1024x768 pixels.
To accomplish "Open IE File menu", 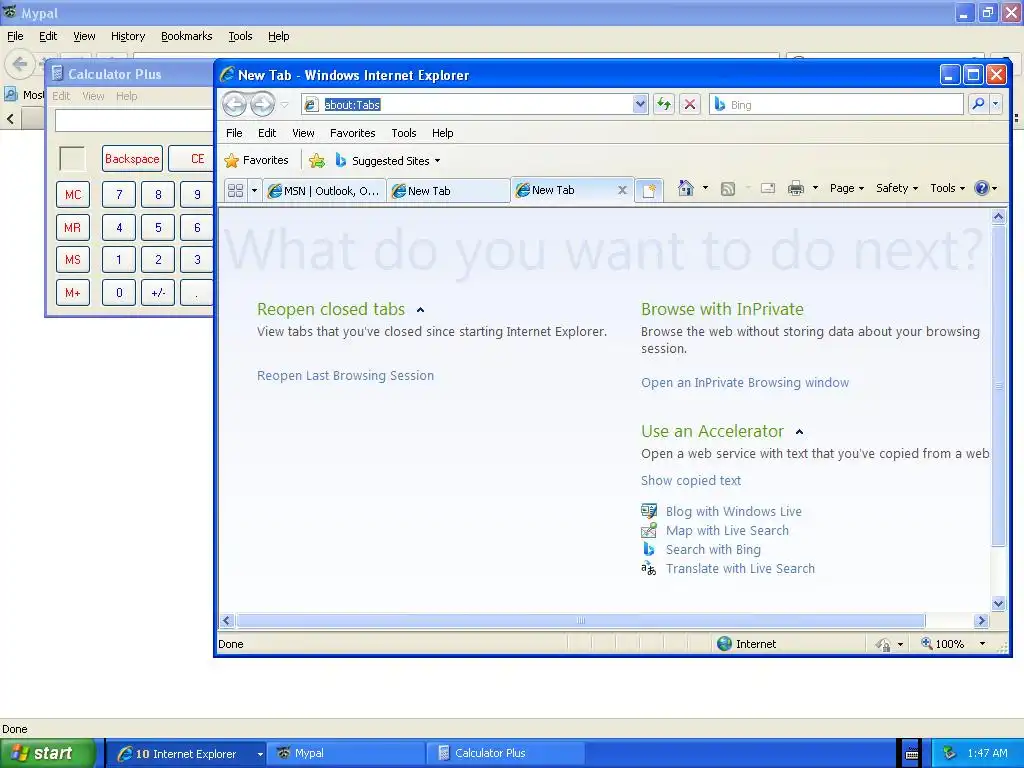I will point(234,133).
